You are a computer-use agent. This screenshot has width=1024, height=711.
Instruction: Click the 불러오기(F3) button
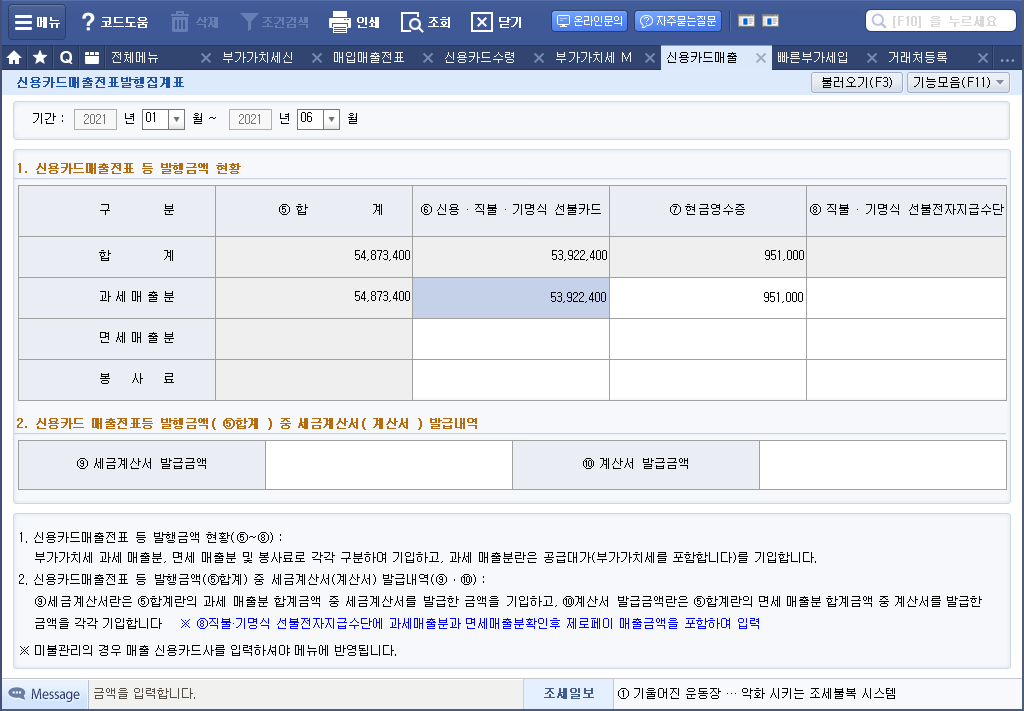click(856, 83)
